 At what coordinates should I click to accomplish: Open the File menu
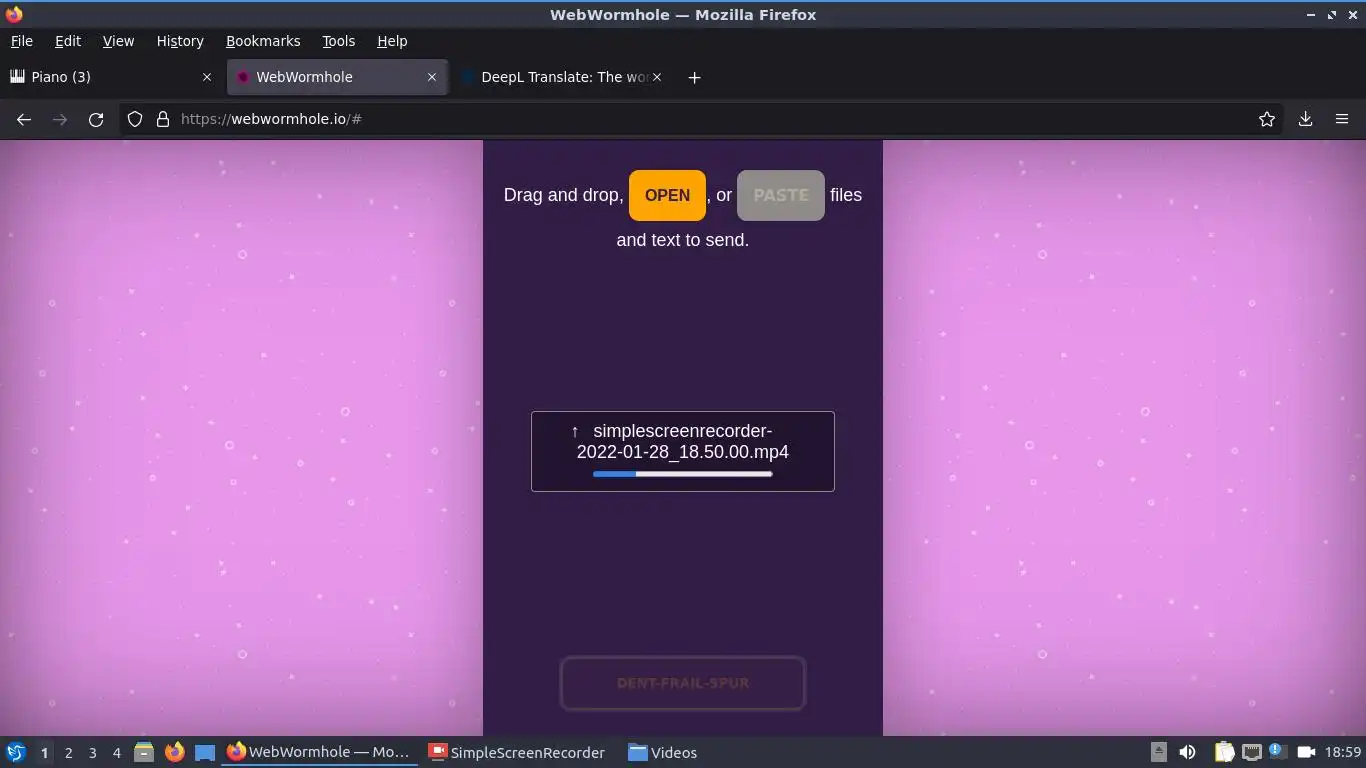click(x=21, y=41)
